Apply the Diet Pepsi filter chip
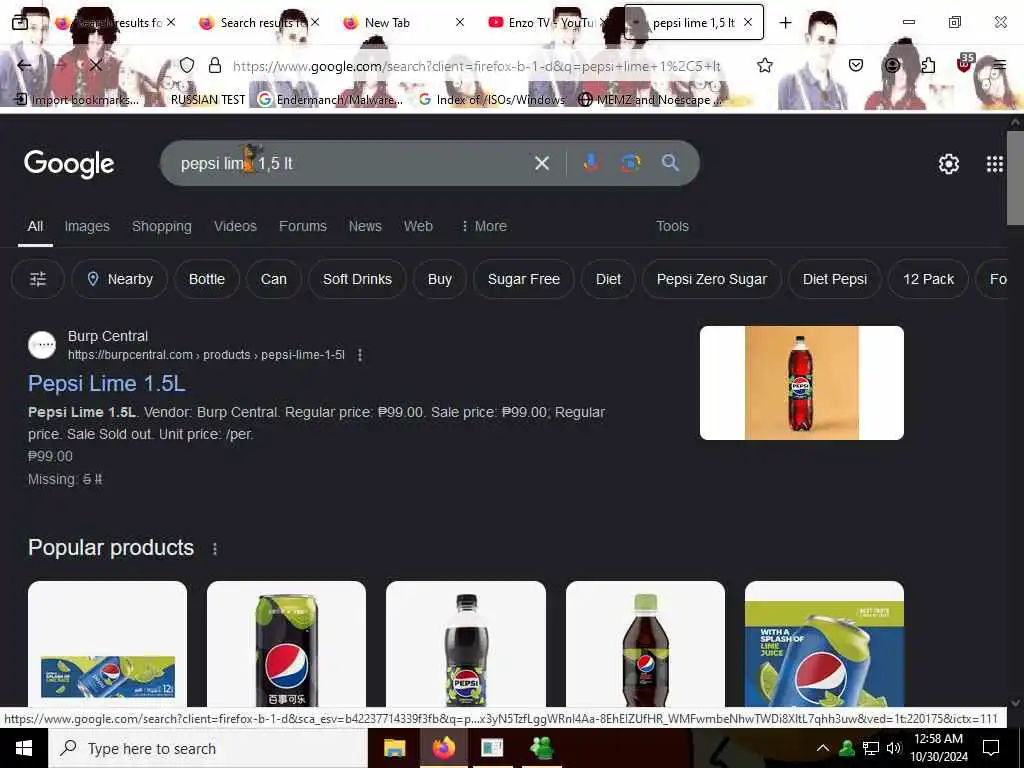 pyautogui.click(x=835, y=279)
